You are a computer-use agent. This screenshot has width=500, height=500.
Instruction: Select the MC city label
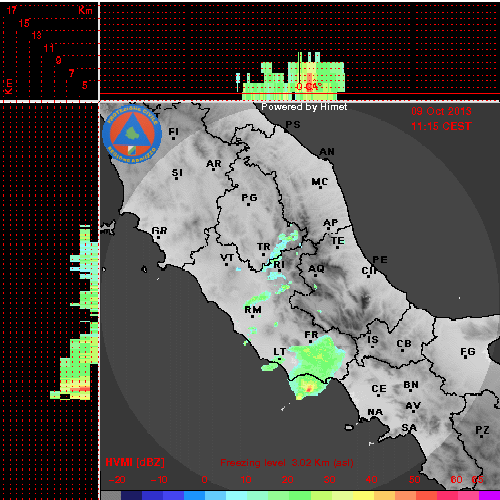(320, 182)
